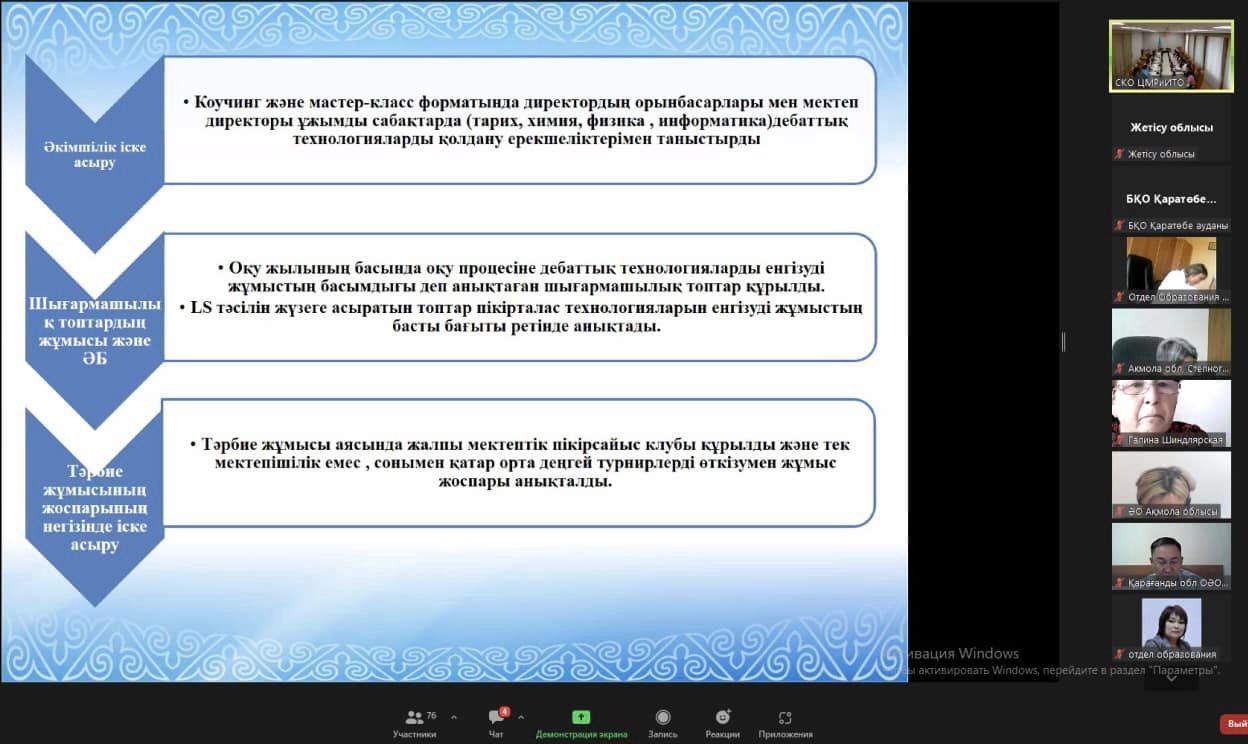Start recording with the Запись button
This screenshot has height=744, width=1248.
[x=662, y=724]
